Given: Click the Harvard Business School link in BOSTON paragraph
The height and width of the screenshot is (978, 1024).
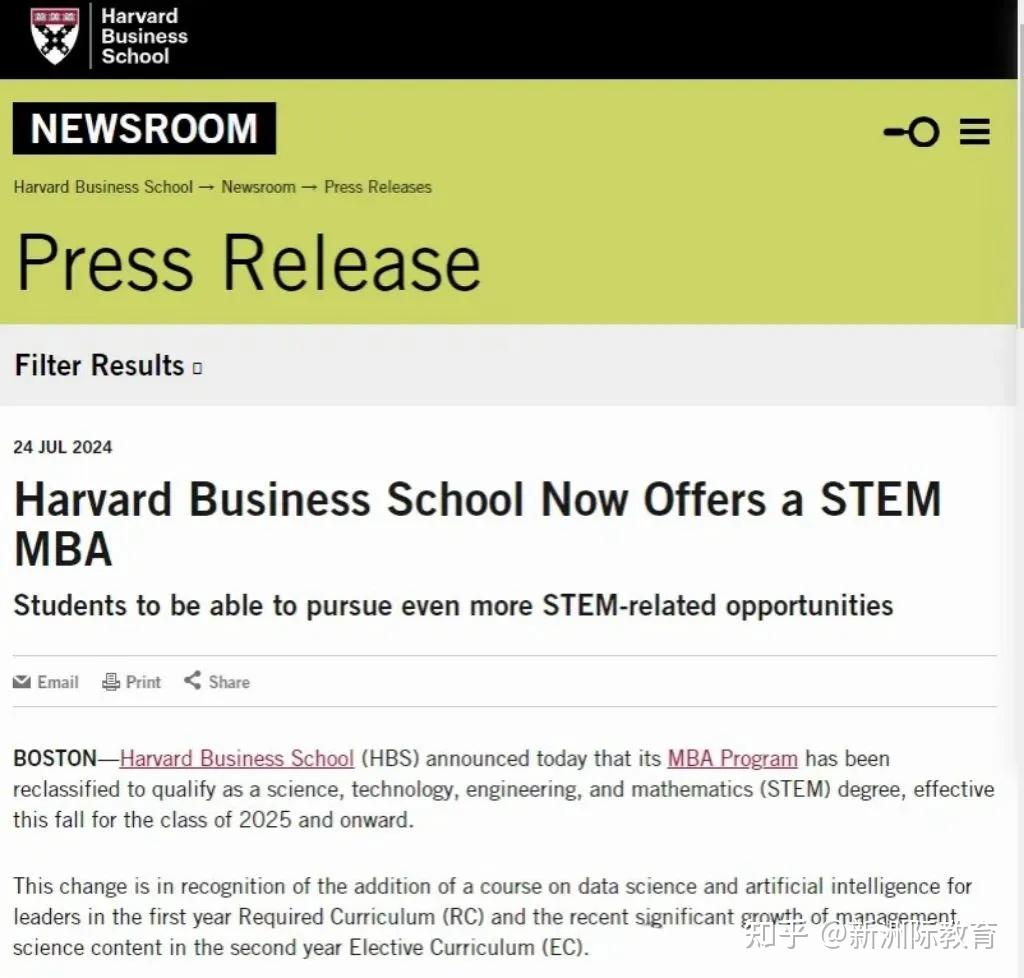Looking at the screenshot, I should (236, 758).
